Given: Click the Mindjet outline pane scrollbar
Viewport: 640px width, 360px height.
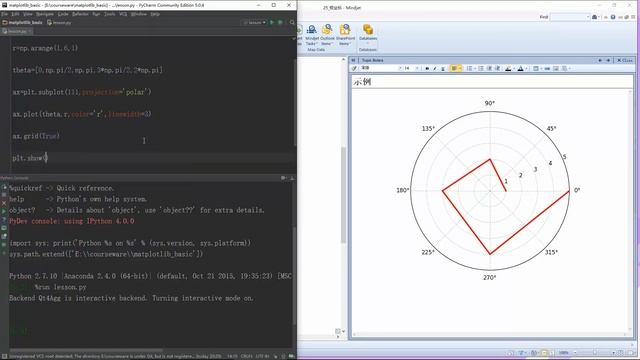Looking at the screenshot, I should [343, 196].
